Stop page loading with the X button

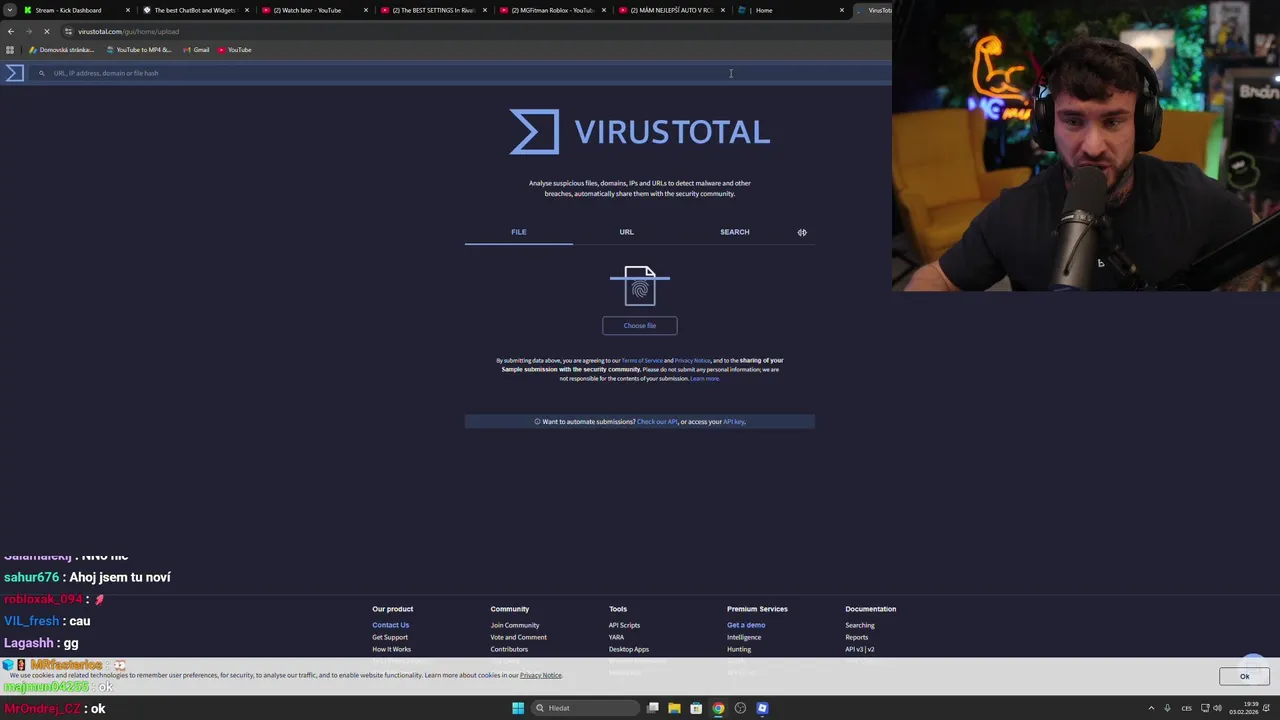pyautogui.click(x=46, y=31)
